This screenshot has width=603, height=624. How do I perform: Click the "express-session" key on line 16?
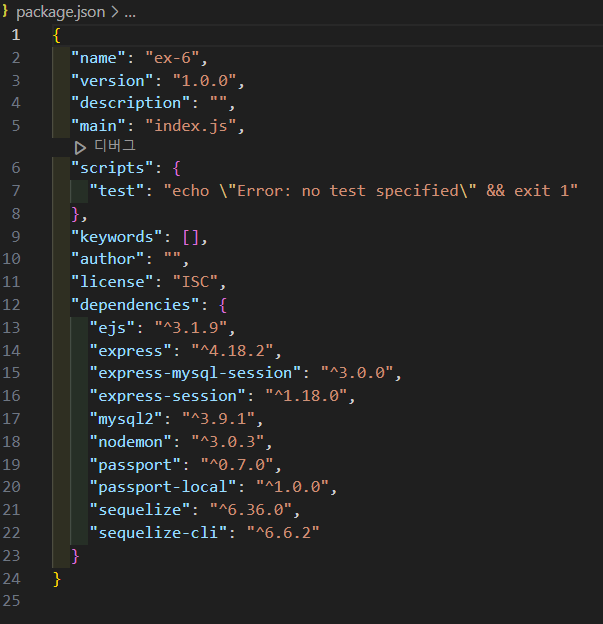[168, 396]
